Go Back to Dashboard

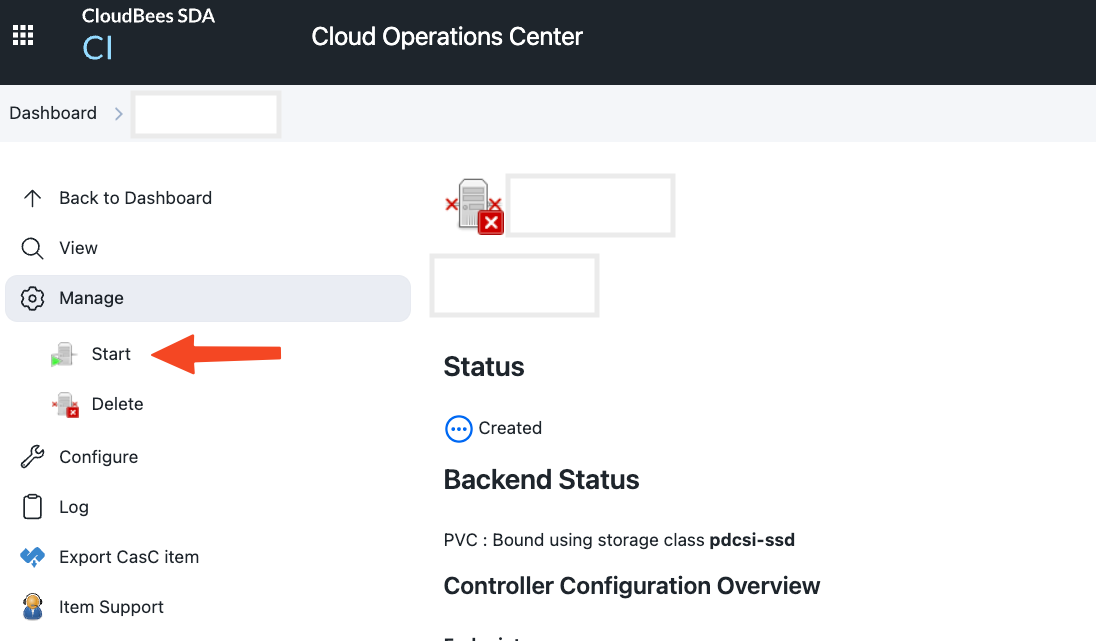tap(135, 199)
